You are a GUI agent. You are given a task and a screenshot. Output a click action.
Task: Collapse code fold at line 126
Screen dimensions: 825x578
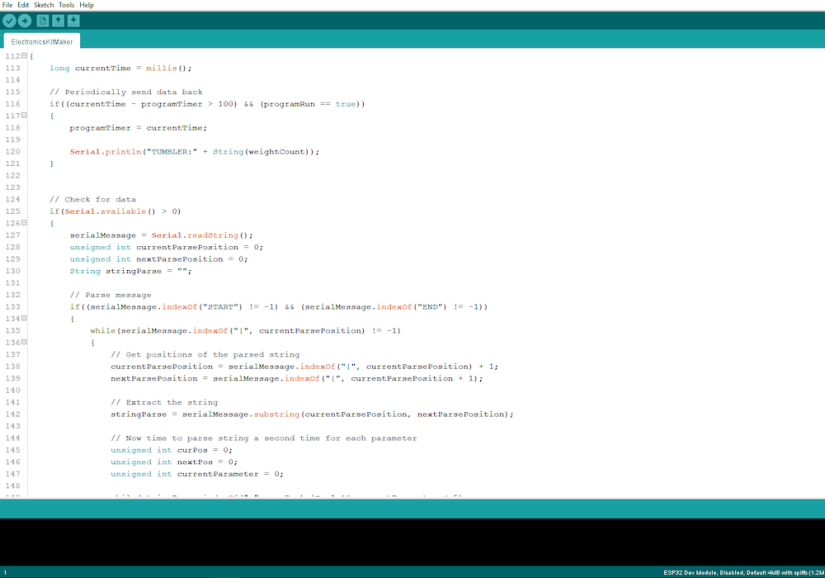click(x=24, y=222)
